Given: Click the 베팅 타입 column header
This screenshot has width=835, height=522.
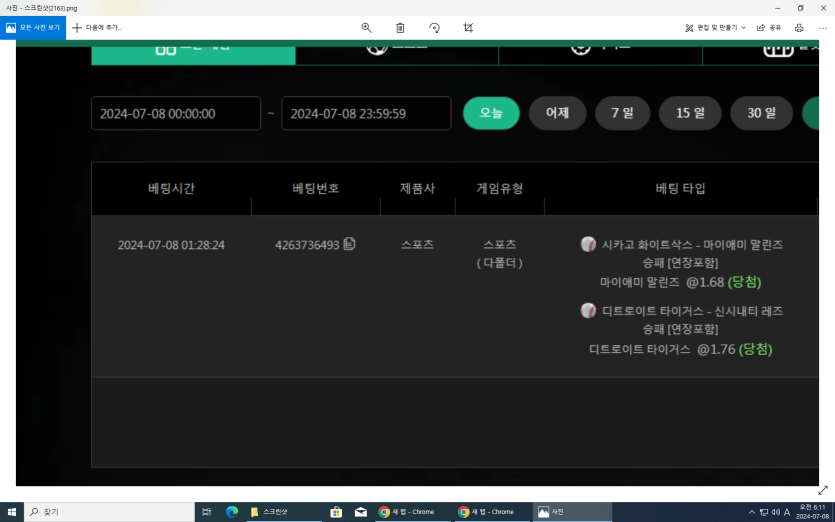Looking at the screenshot, I should pyautogui.click(x=681, y=188).
